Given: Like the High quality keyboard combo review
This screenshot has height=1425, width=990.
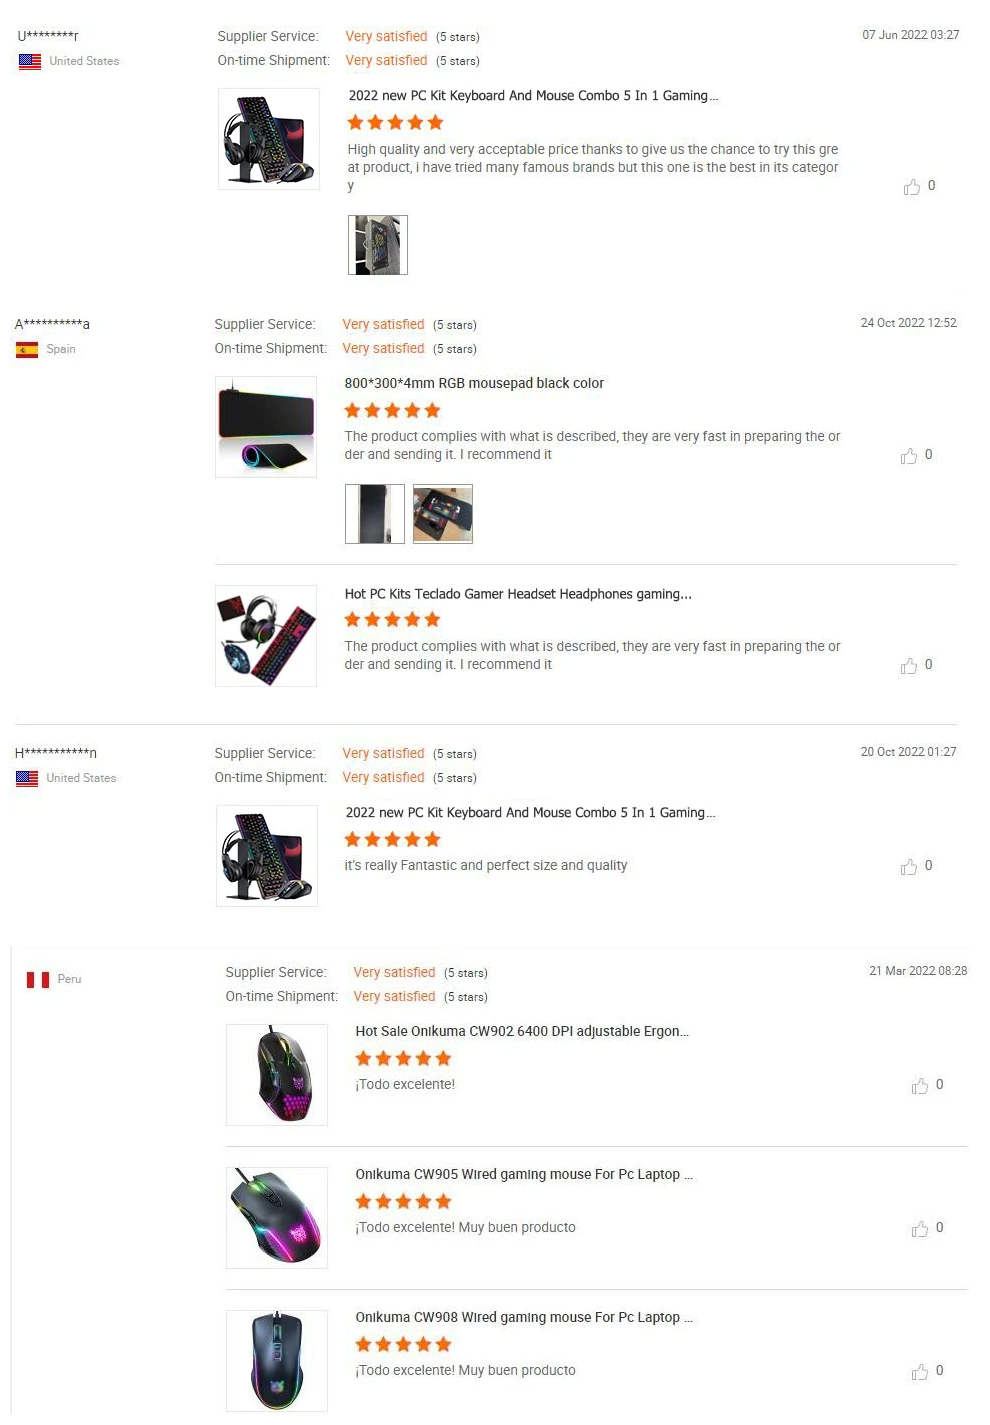Looking at the screenshot, I should [x=911, y=187].
